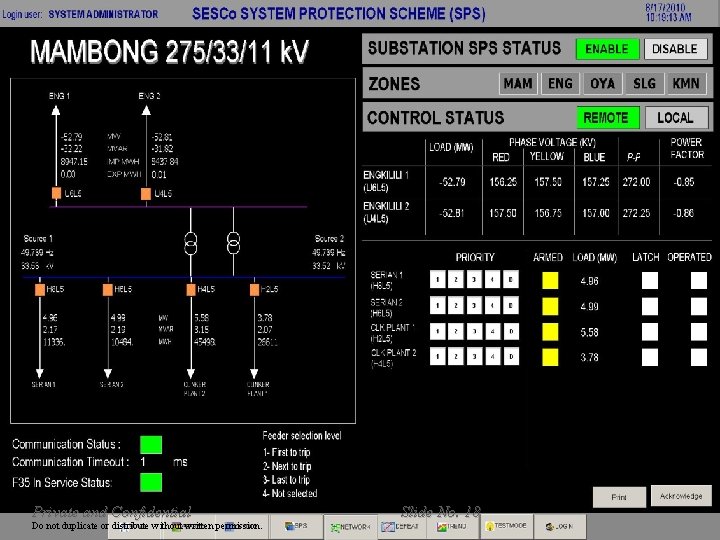Viewport: 720px width, 540px height.
Task: Set CLK Plant 2 priority to 1
Action: click(438, 356)
